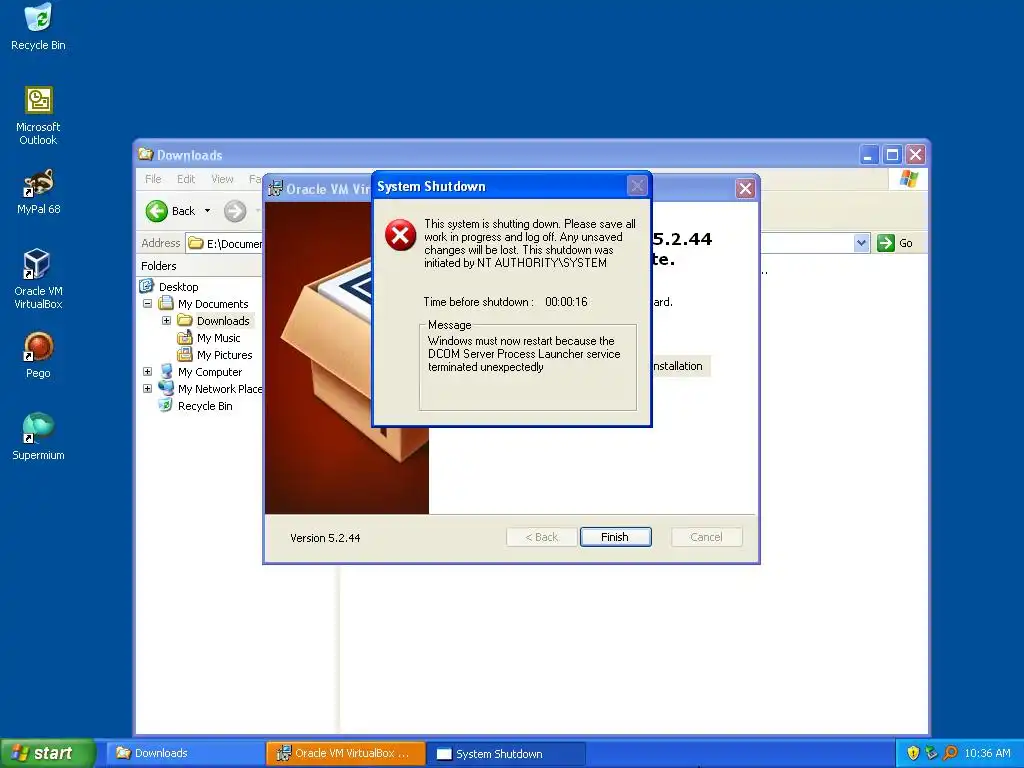Click the green Back arrow in Downloads

click(157, 211)
